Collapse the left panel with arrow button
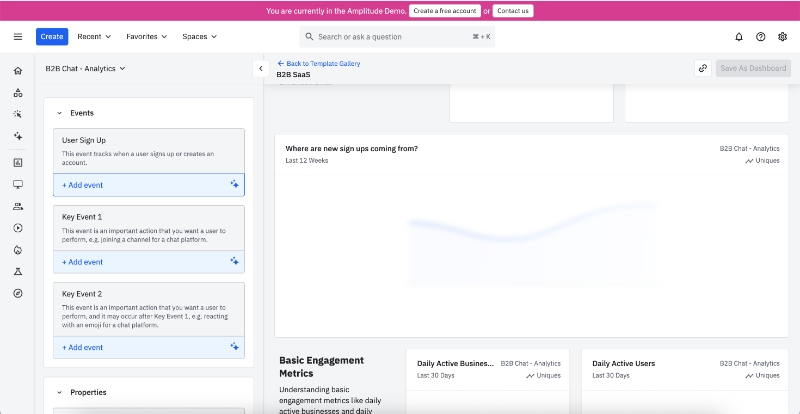Viewport: 800px width, 414px height. [x=261, y=68]
